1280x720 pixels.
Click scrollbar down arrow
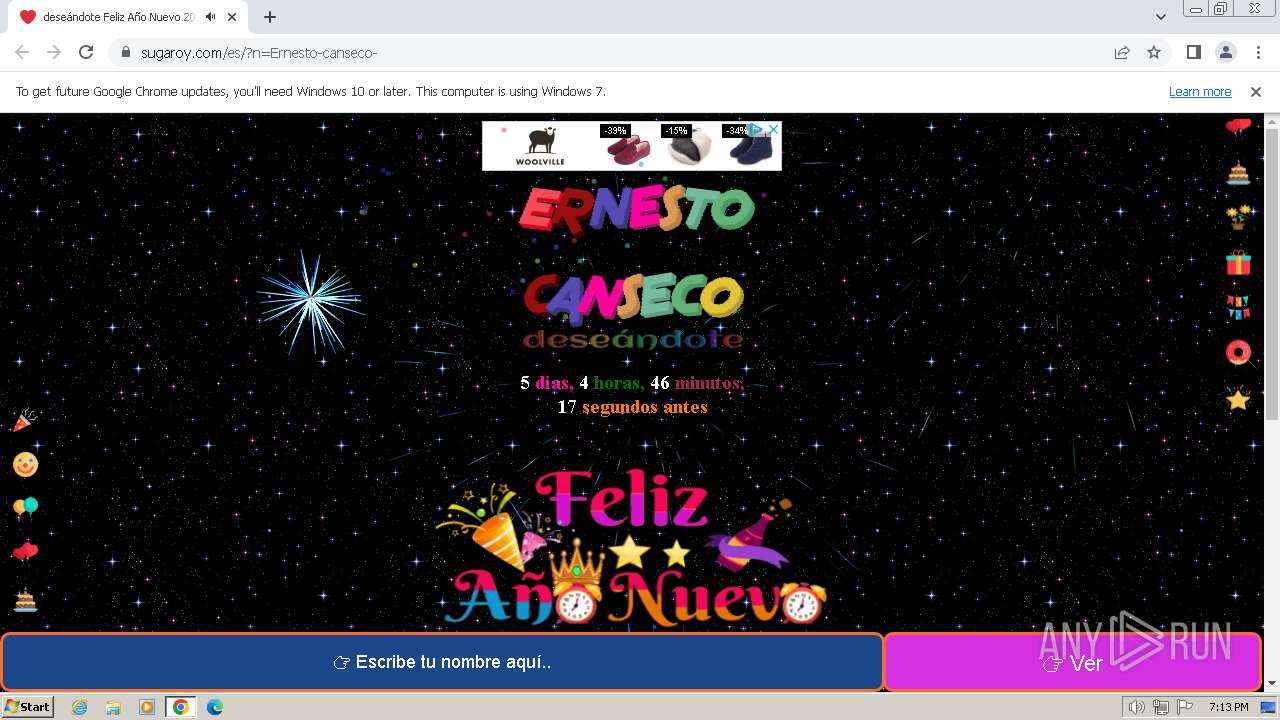click(1272, 684)
